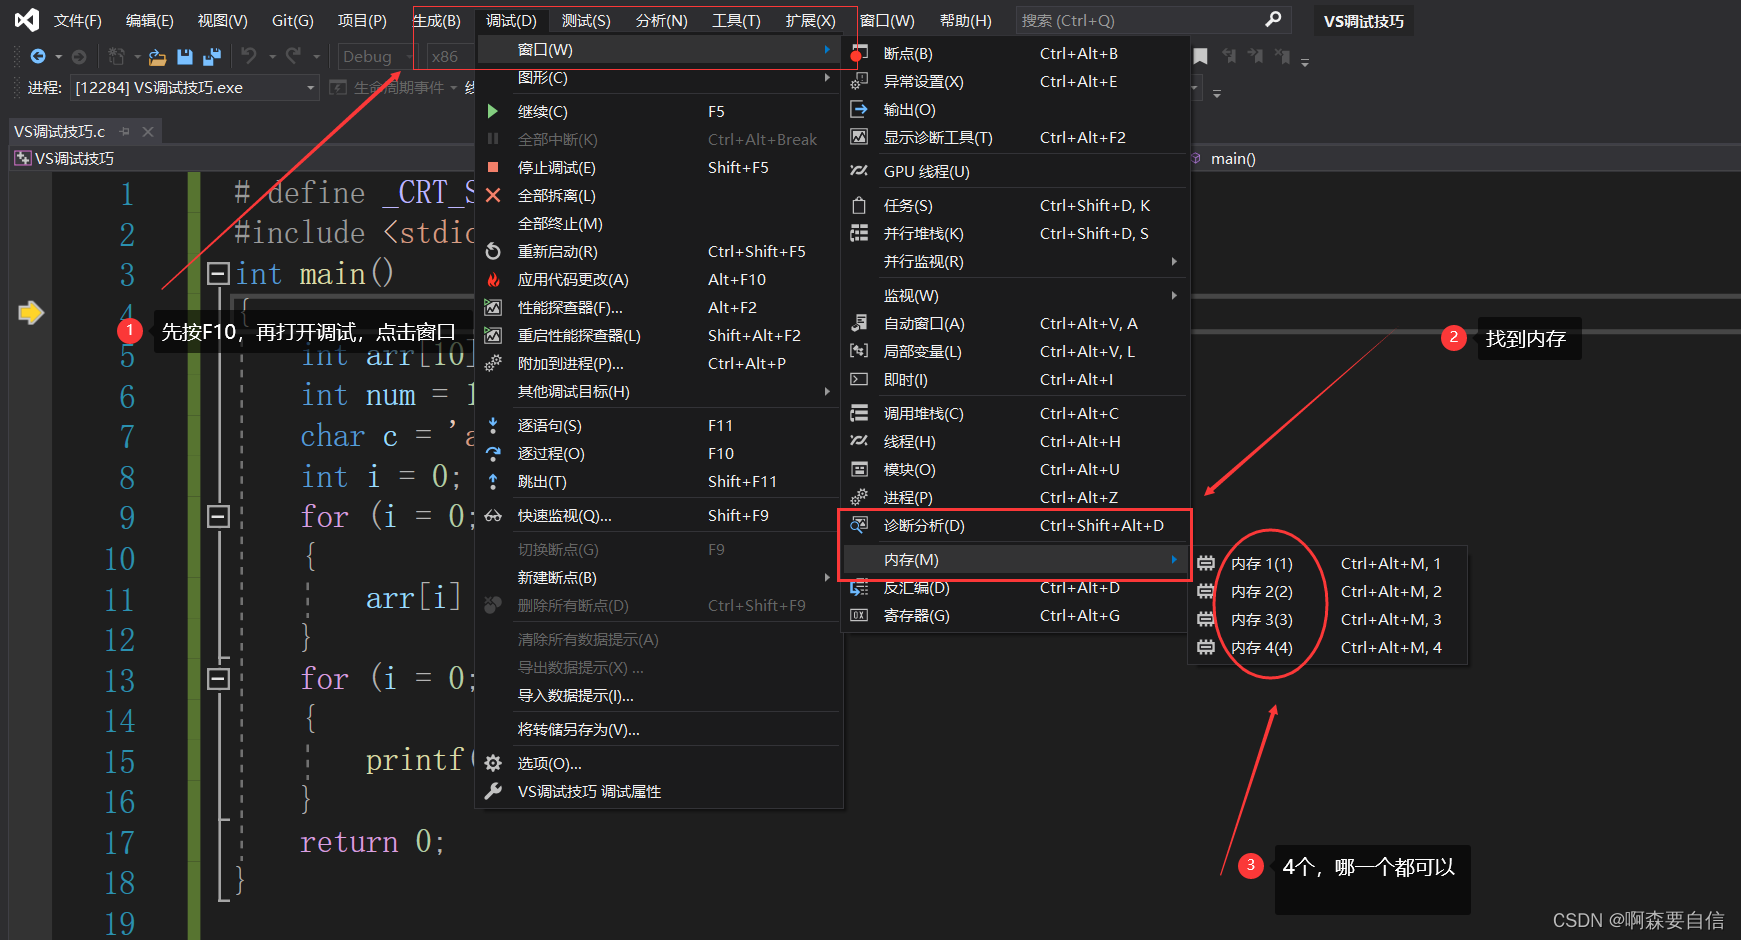Choose 内存 4(4) from the memory submenu
The width and height of the screenshot is (1741, 940).
1328,647
